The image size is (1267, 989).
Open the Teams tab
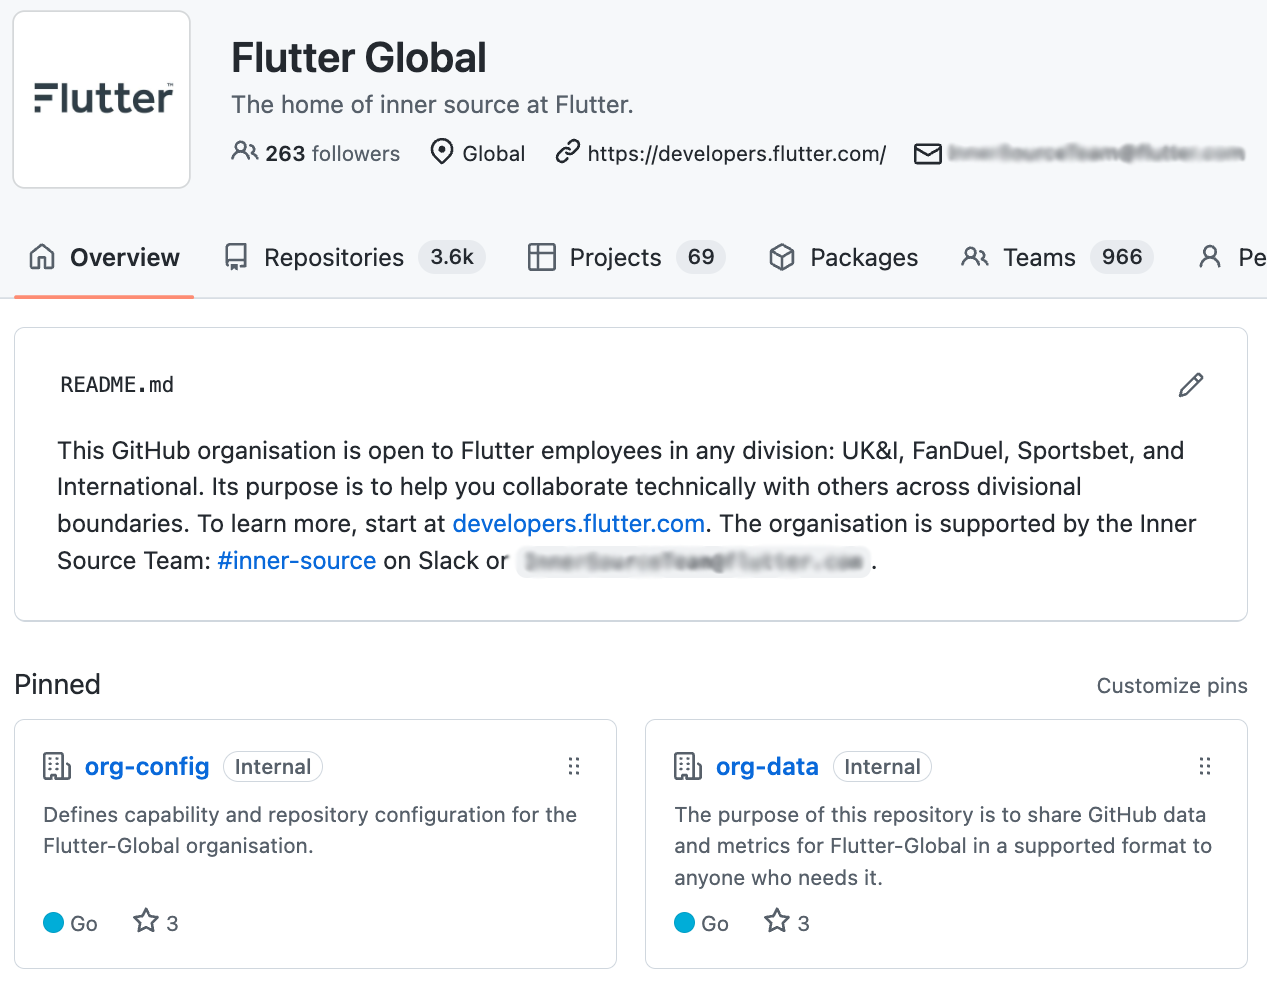pos(1057,258)
